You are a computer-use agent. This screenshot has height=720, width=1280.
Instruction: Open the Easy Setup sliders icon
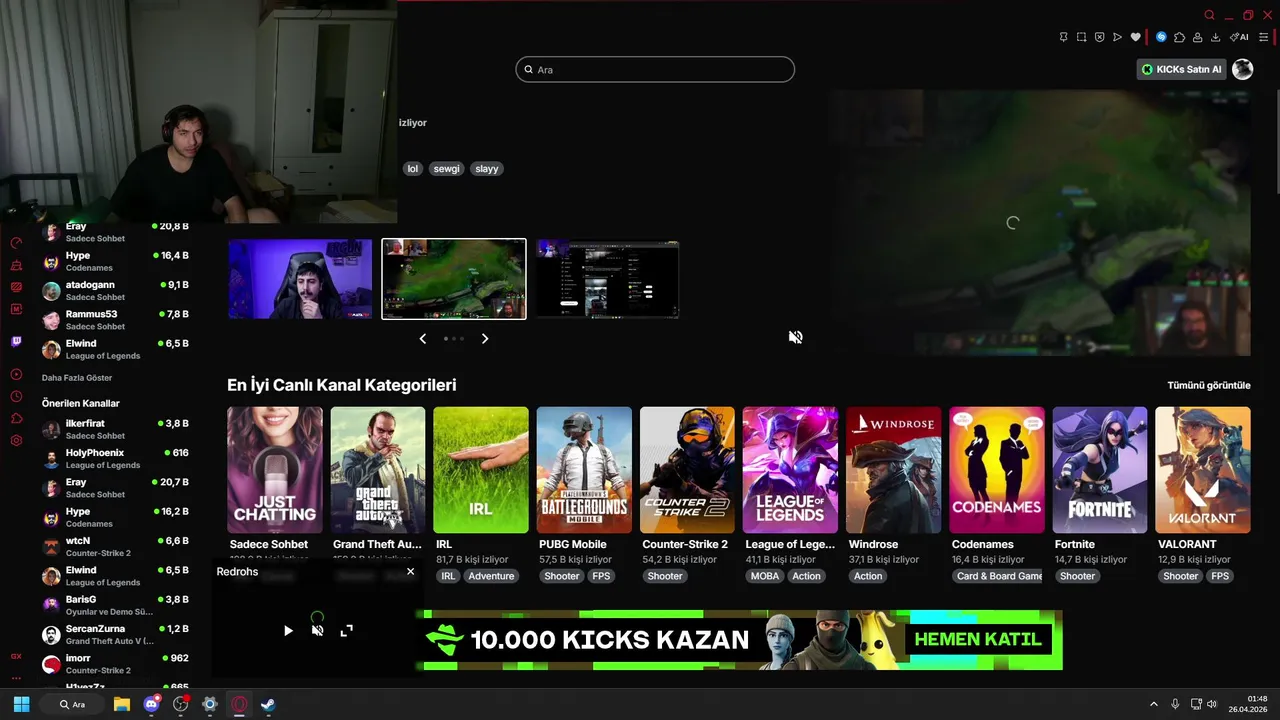point(1264,37)
